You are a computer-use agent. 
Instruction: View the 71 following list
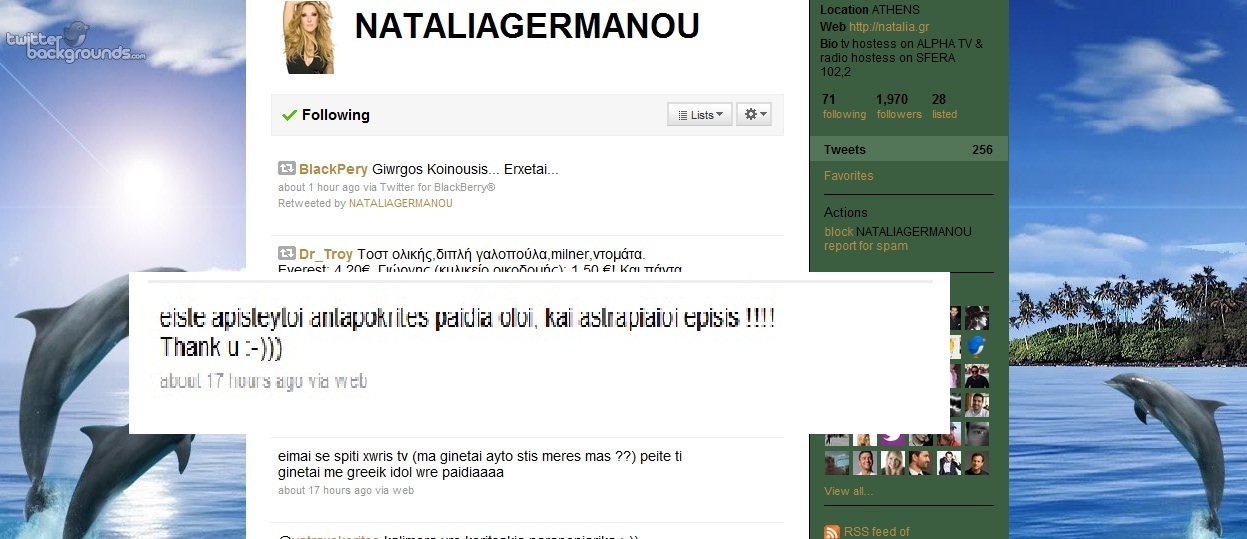coord(844,106)
